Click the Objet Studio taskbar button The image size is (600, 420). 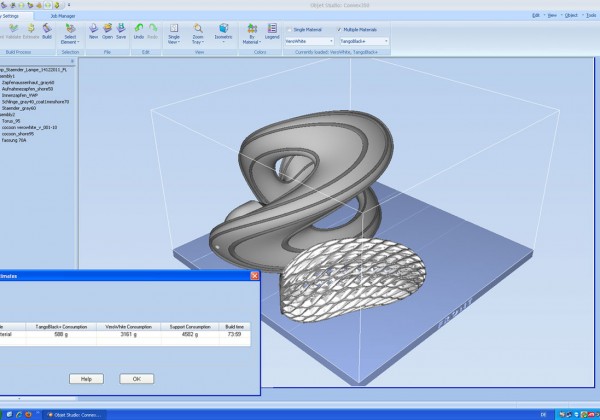[74, 415]
